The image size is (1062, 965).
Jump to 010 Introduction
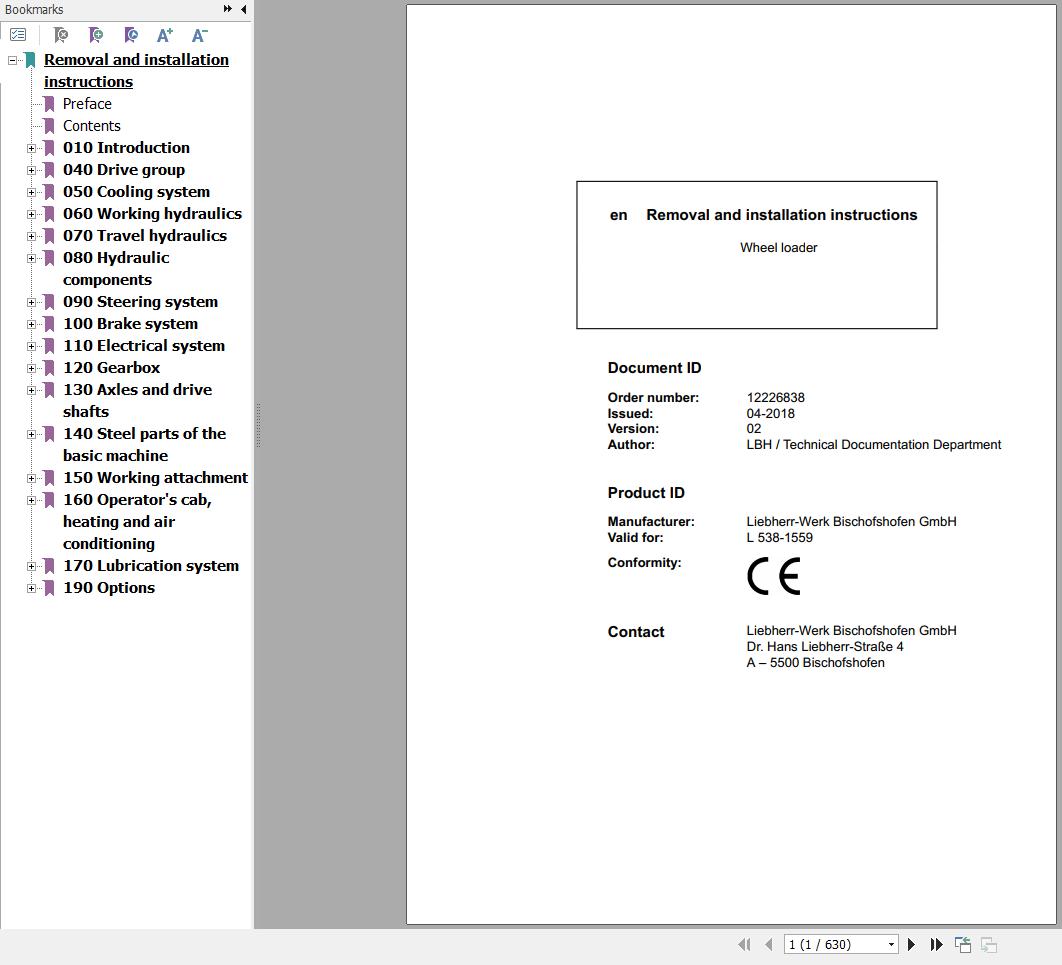[x=126, y=148]
